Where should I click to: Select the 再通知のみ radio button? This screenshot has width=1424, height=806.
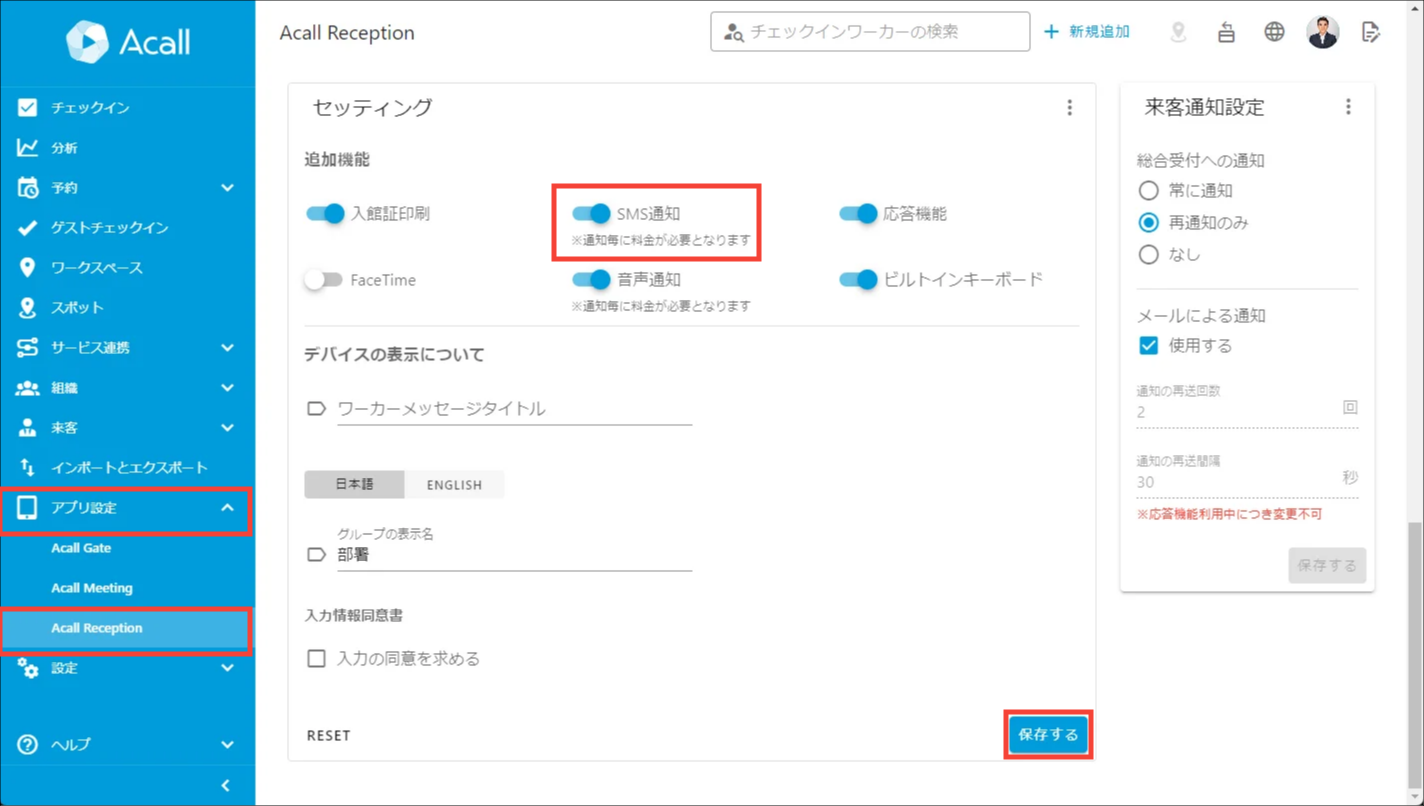coord(1149,222)
